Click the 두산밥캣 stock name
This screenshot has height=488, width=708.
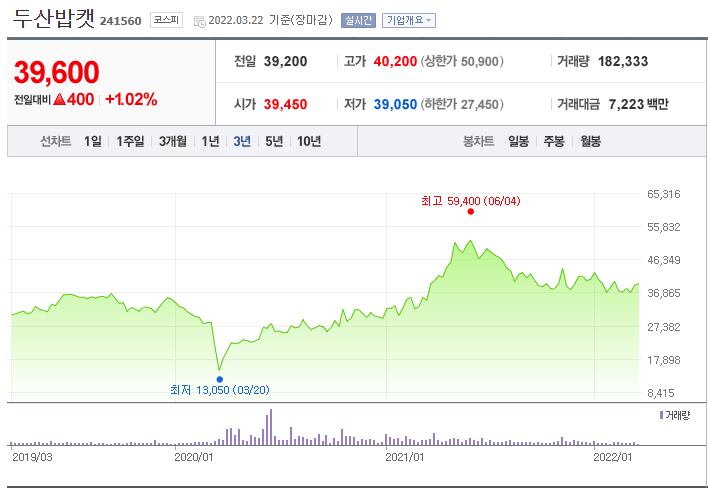click(x=54, y=19)
